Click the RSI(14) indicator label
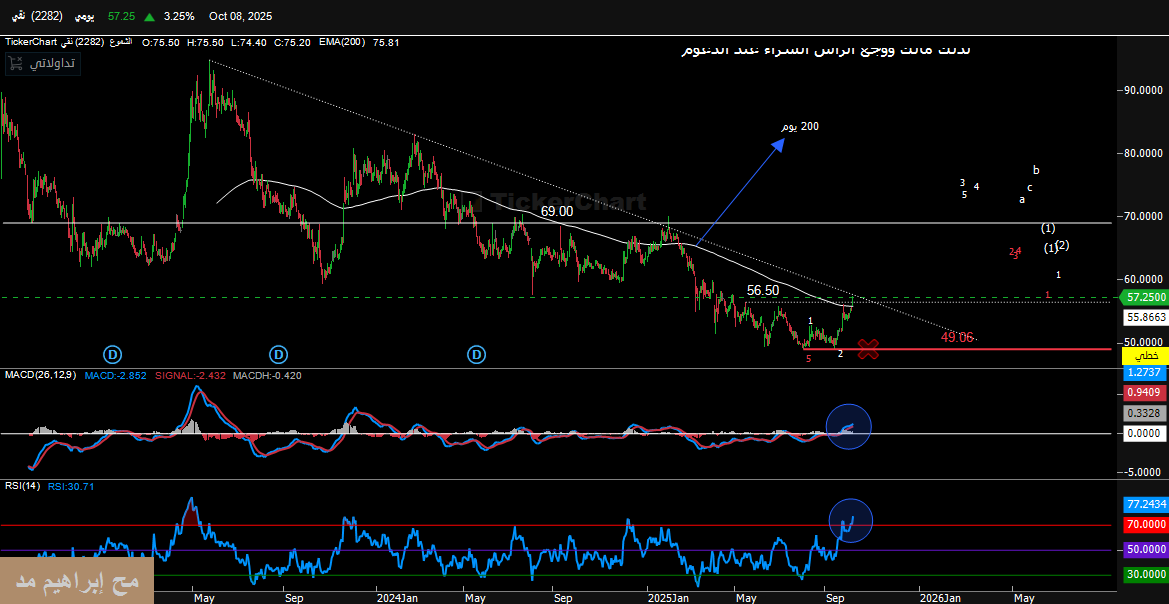 tap(22, 486)
